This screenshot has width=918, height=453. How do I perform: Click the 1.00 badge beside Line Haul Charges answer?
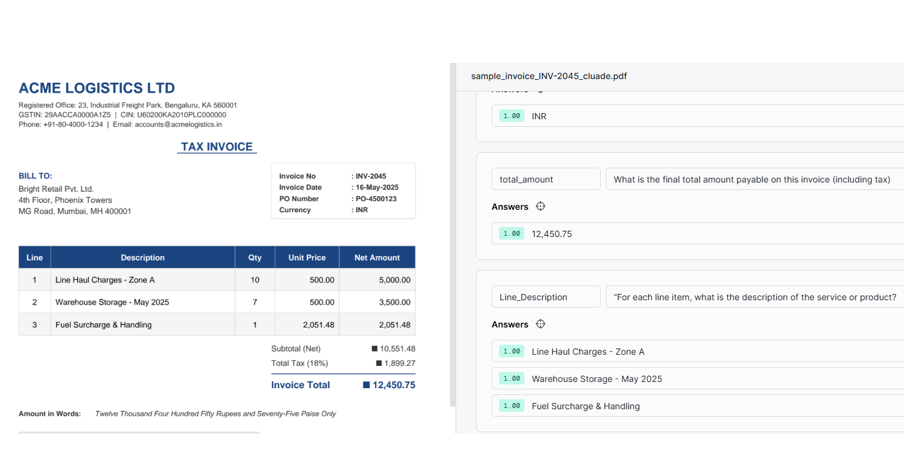(x=512, y=352)
